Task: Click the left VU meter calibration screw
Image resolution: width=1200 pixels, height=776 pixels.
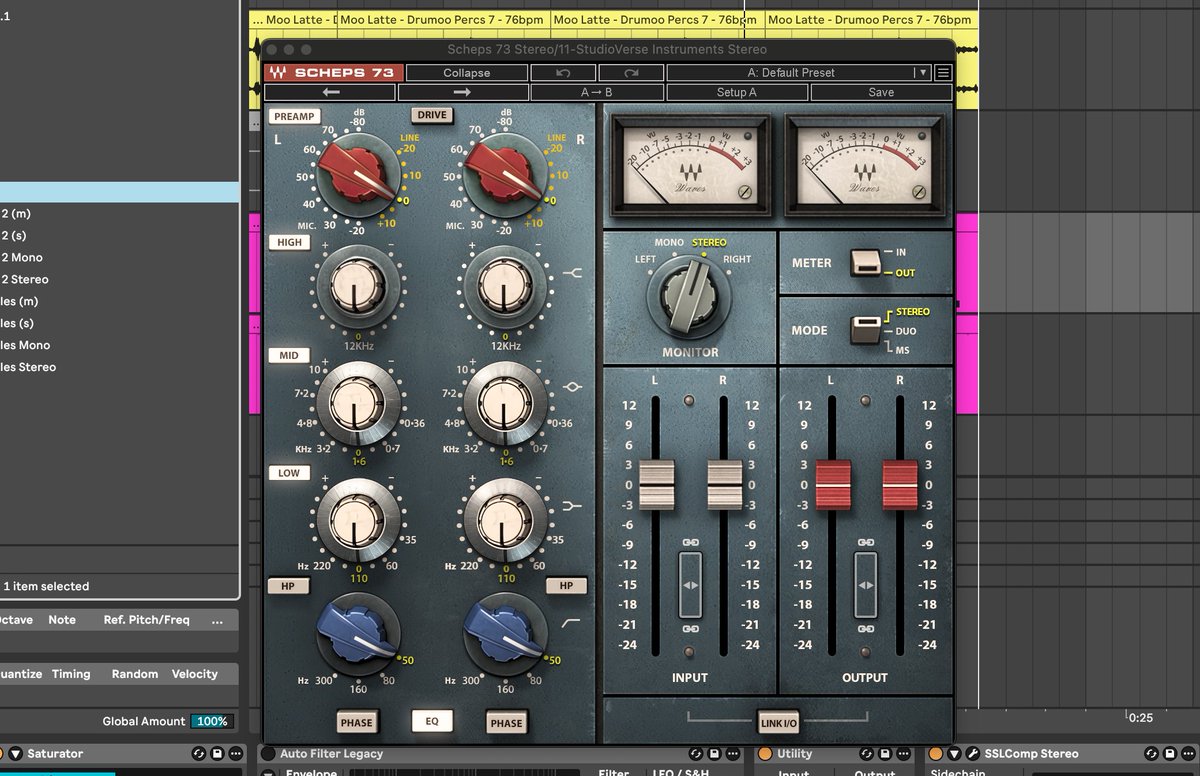Action: point(744,193)
